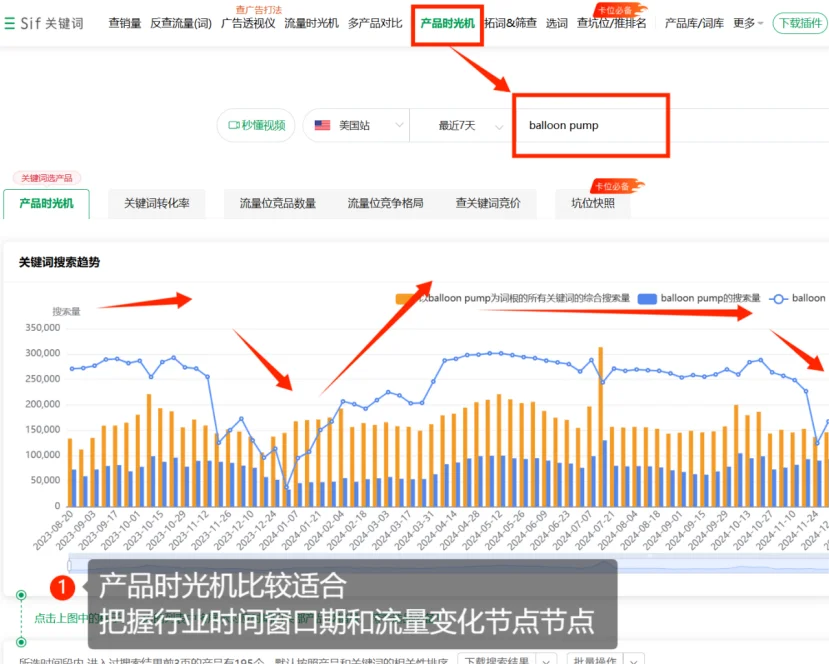
Task: Click the tall orange bar near 2024-07-21
Action: coord(601,427)
